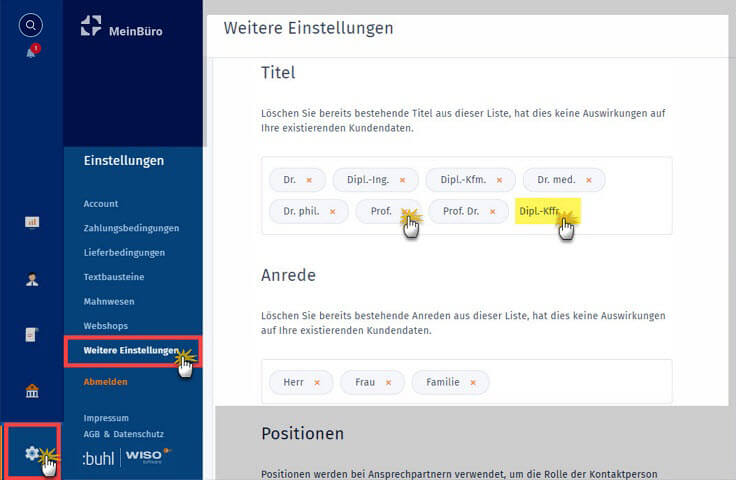This screenshot has height=480, width=736.
Task: Open the search icon in sidebar
Action: pyautogui.click(x=31, y=25)
